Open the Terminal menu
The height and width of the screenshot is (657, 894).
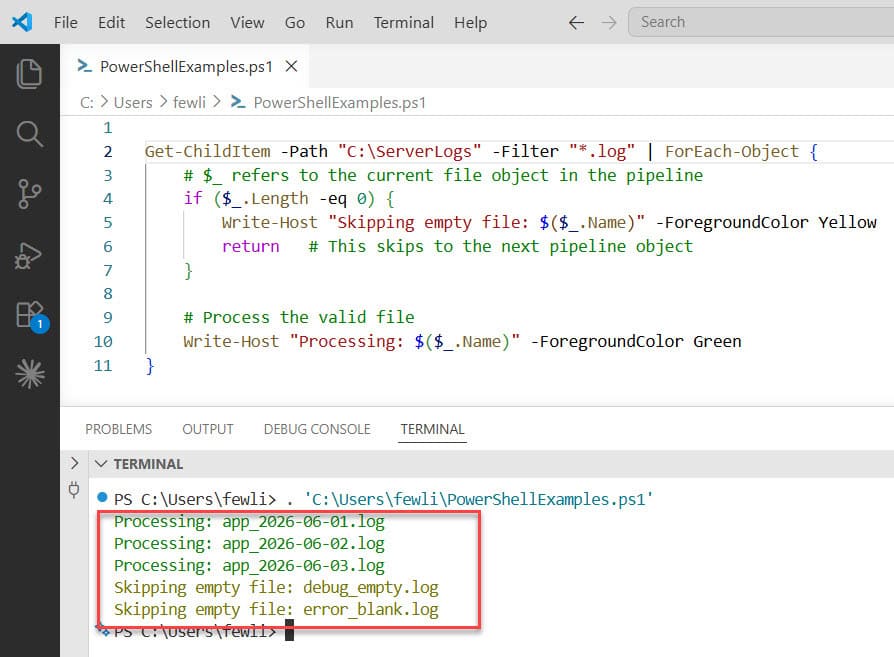pyautogui.click(x=404, y=22)
